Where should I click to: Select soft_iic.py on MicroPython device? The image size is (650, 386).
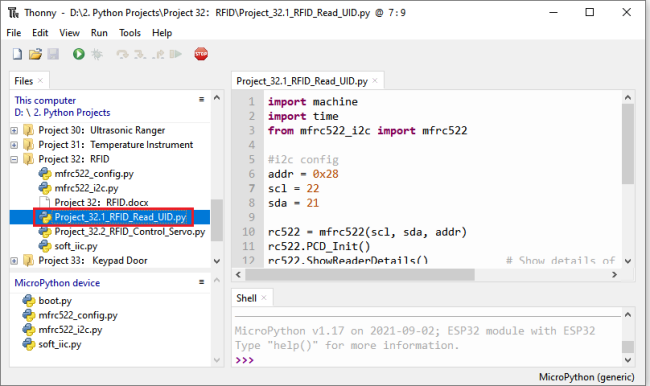[x=60, y=344]
